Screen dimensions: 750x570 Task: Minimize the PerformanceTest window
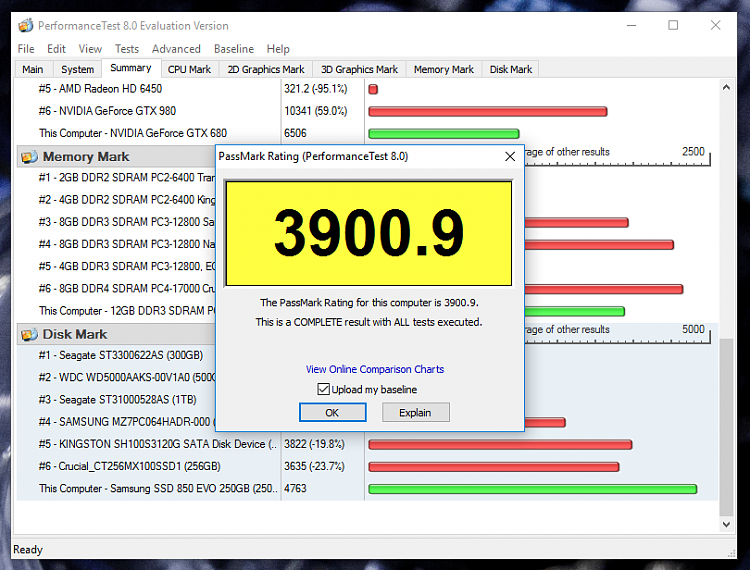point(631,25)
